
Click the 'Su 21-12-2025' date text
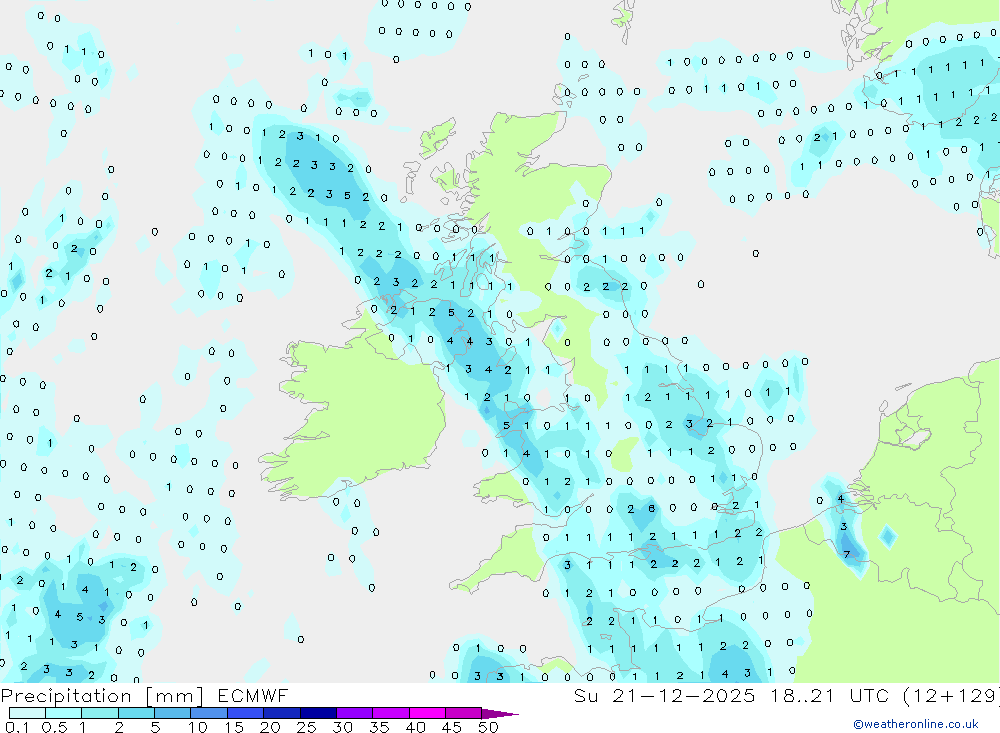pos(664,695)
